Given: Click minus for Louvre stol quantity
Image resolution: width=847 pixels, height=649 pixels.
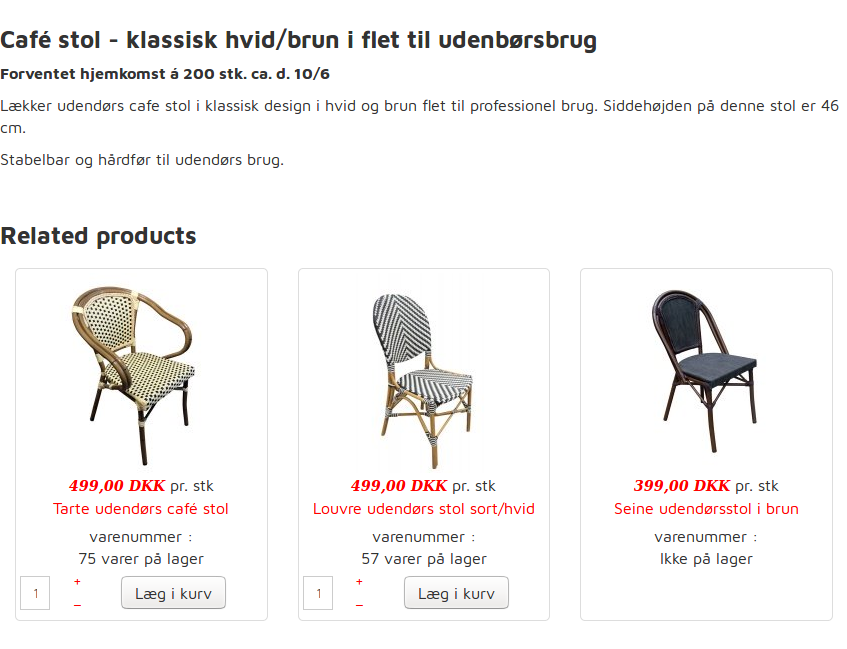Looking at the screenshot, I should coord(360,604).
